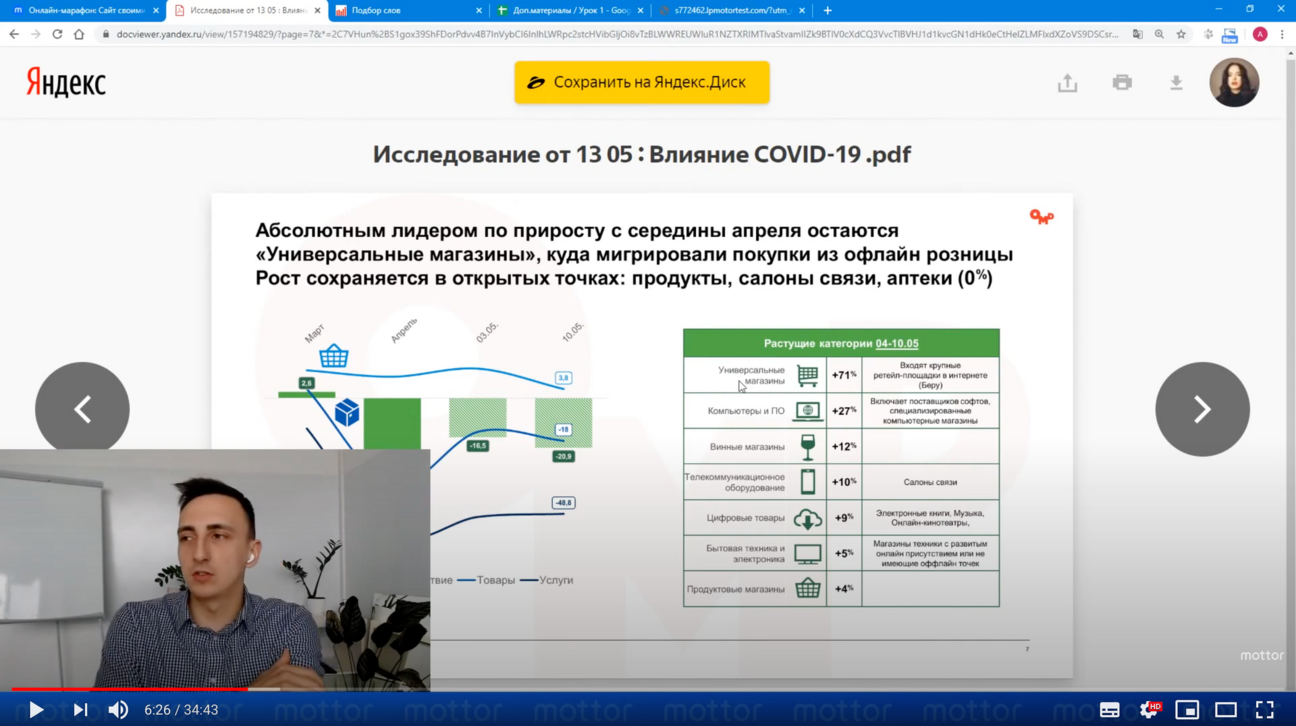Save document to Яндекс.Диск
1296x726 pixels.
pos(642,82)
